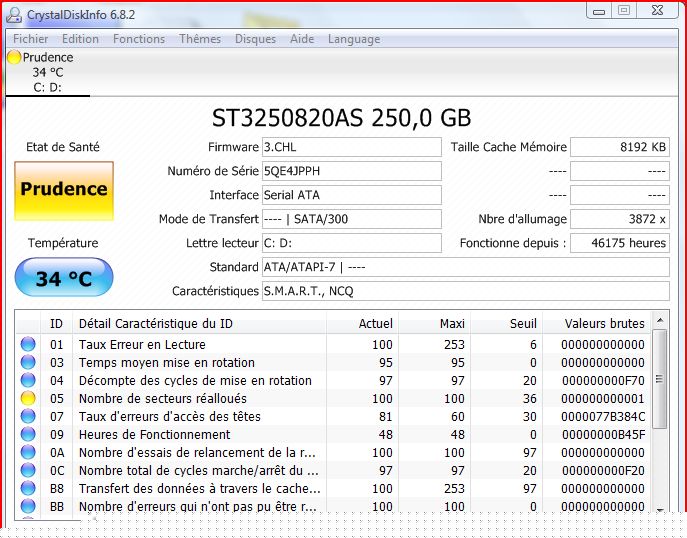Click raw value 000000000F70
Image resolution: width=687 pixels, height=538 pixels.
603,380
